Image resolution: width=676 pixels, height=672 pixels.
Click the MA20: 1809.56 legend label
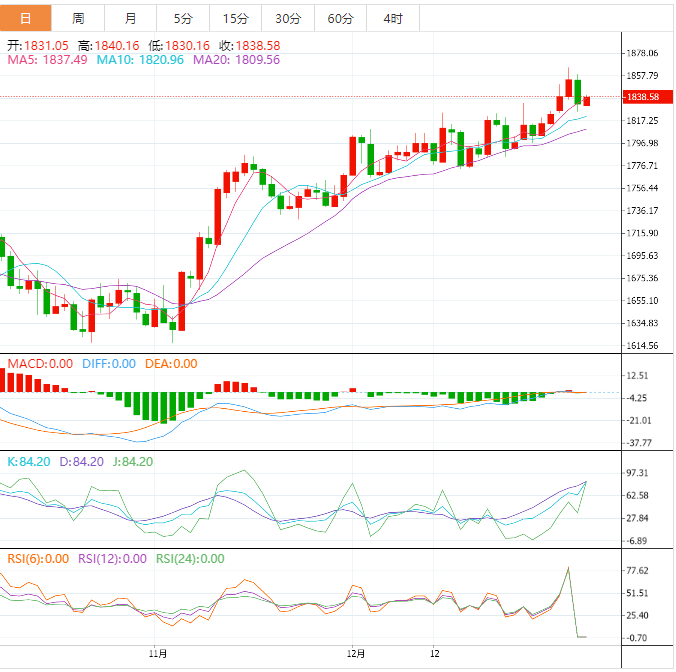(236, 60)
